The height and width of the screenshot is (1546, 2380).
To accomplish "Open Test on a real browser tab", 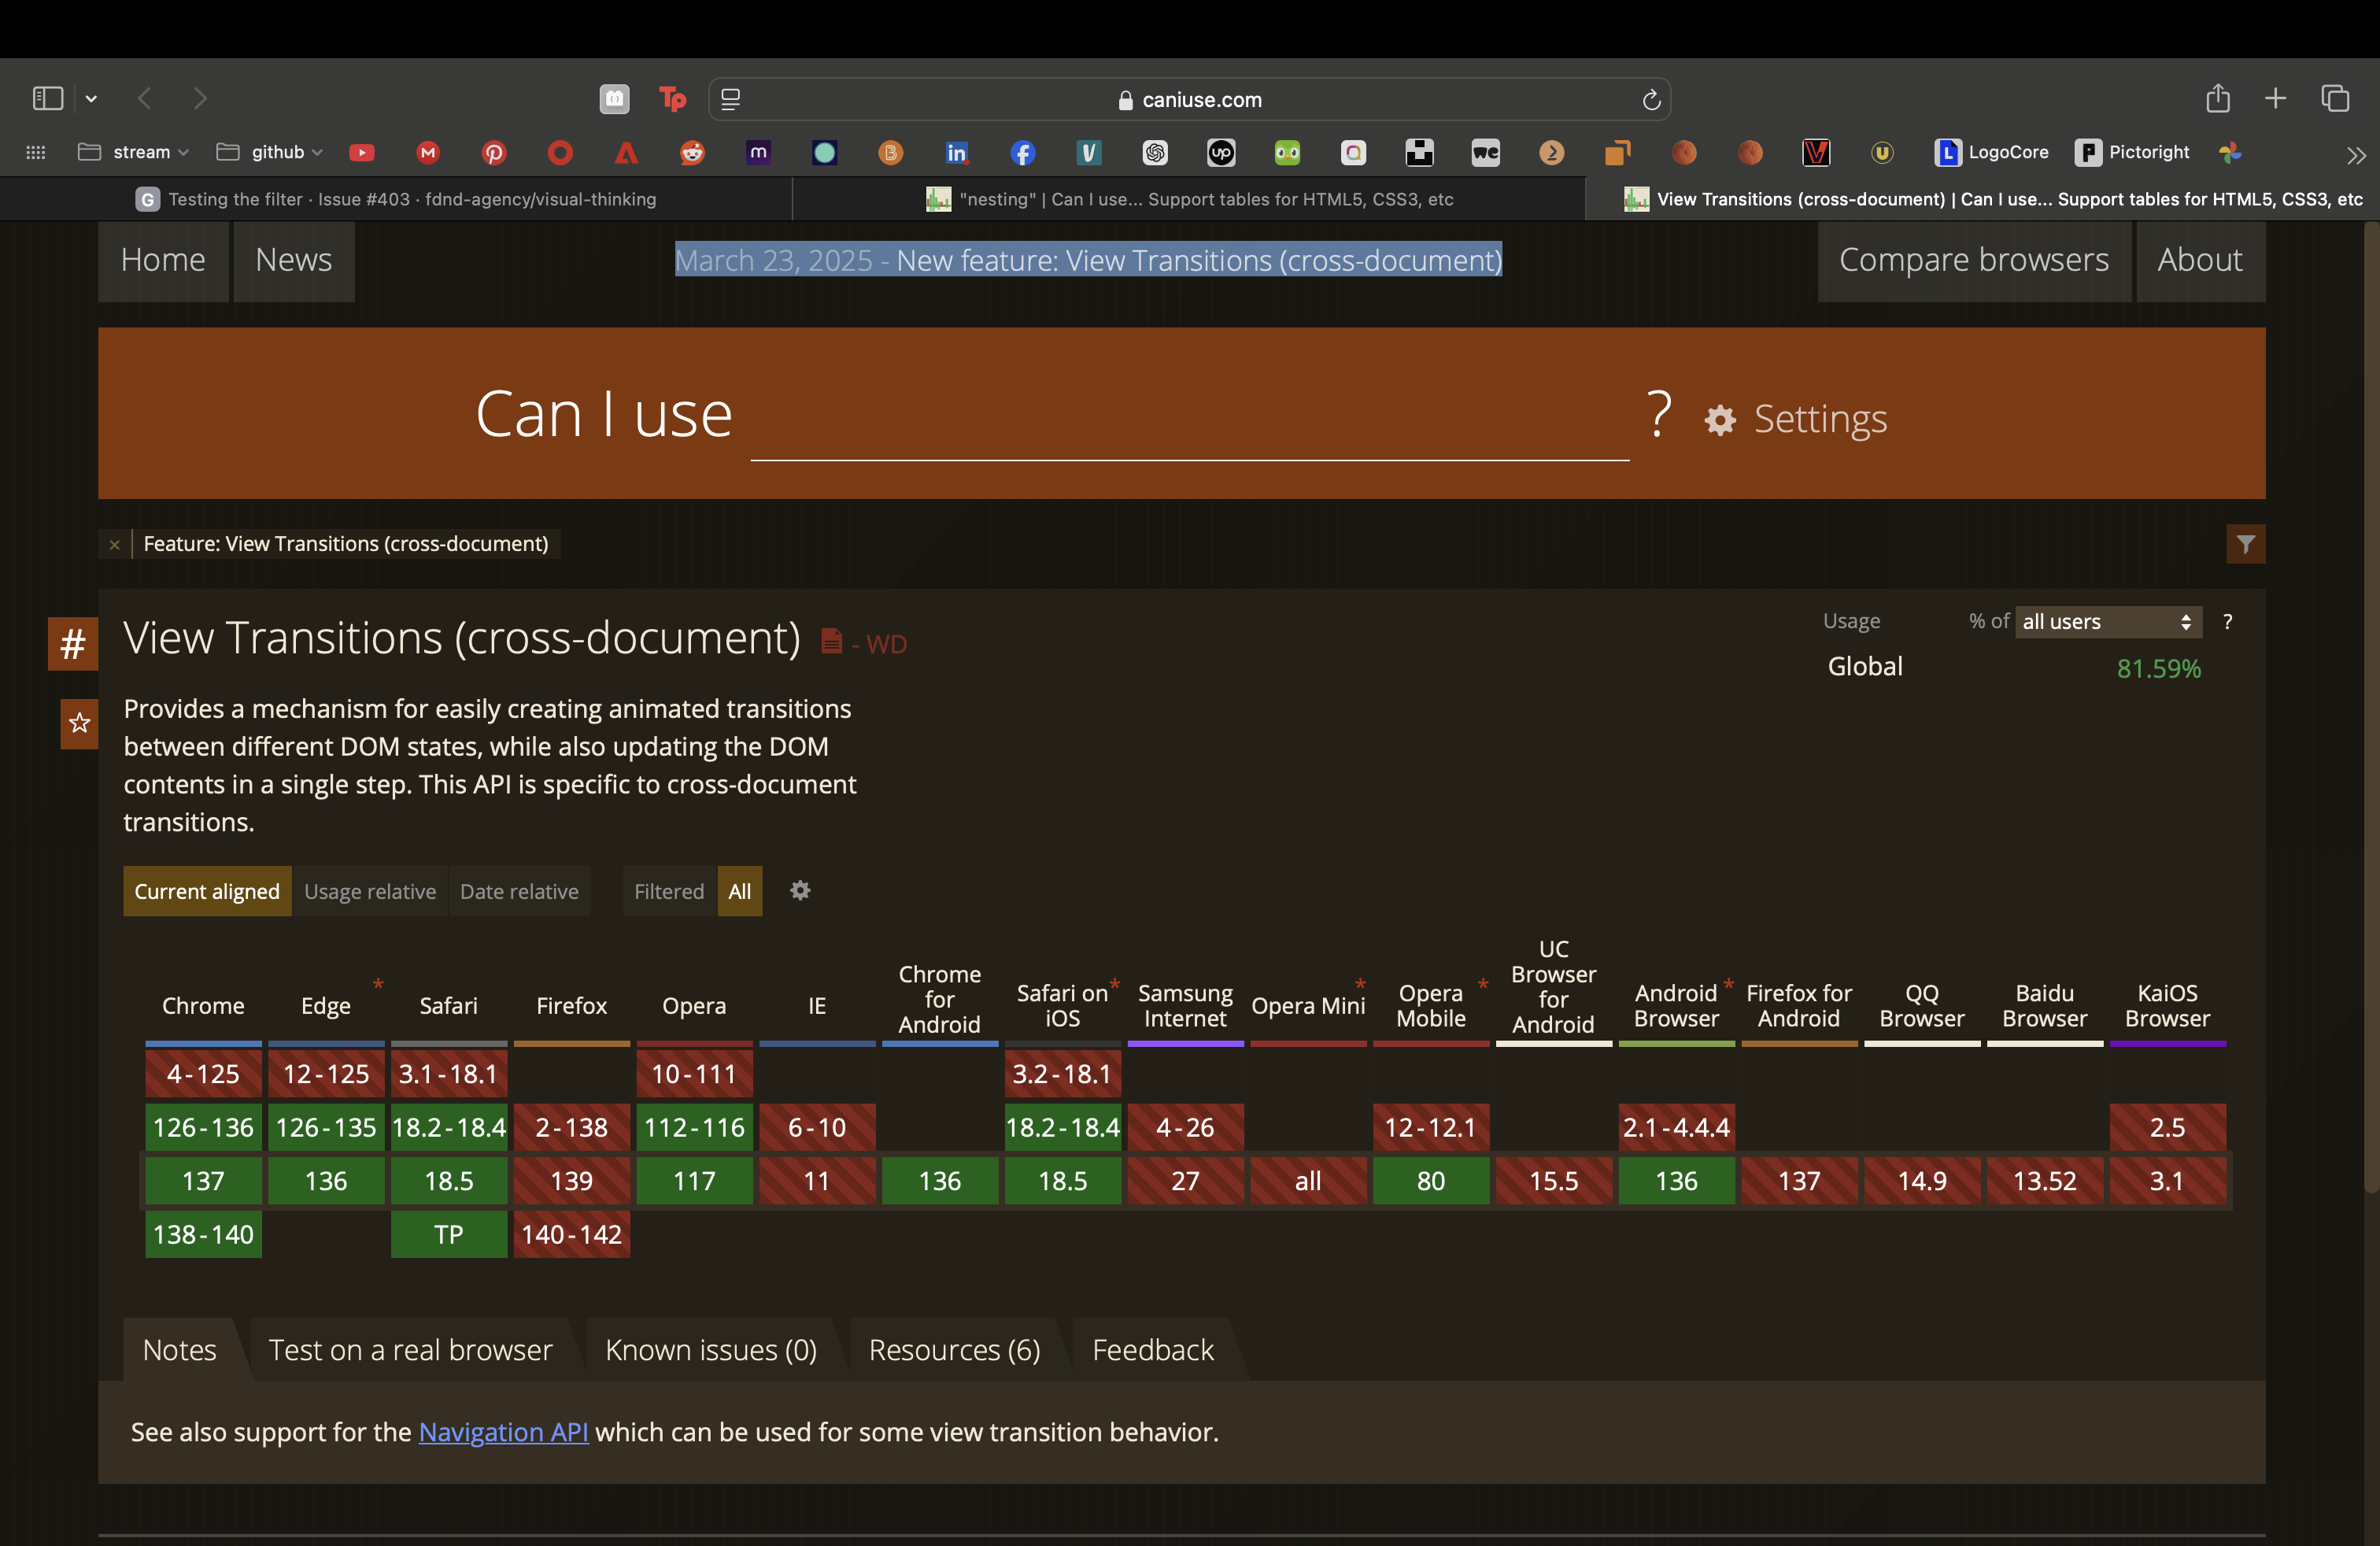I will (x=411, y=1350).
